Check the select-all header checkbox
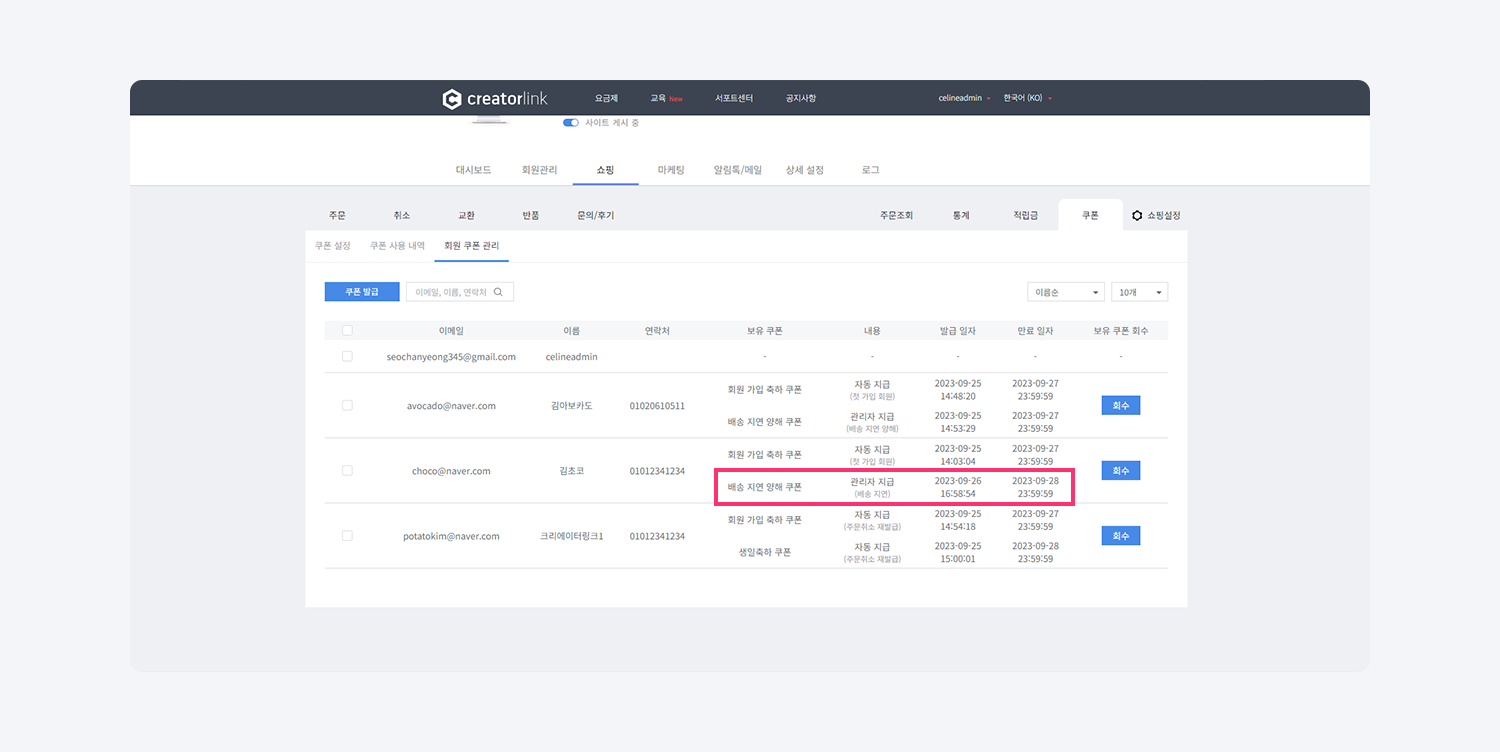The image size is (1500, 752). 347,331
